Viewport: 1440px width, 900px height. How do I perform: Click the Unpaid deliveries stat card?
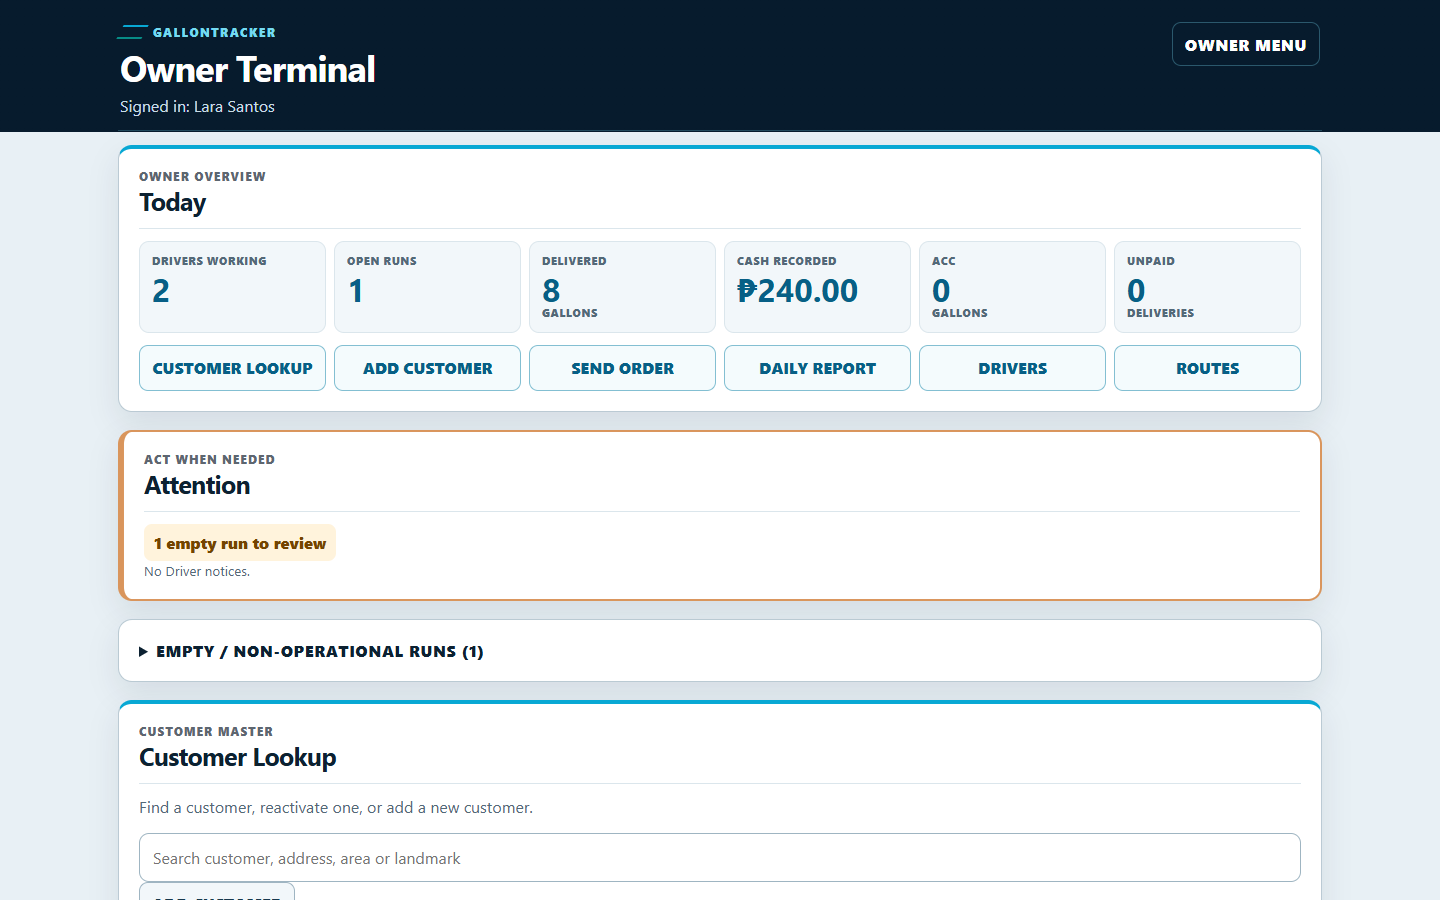(1207, 287)
